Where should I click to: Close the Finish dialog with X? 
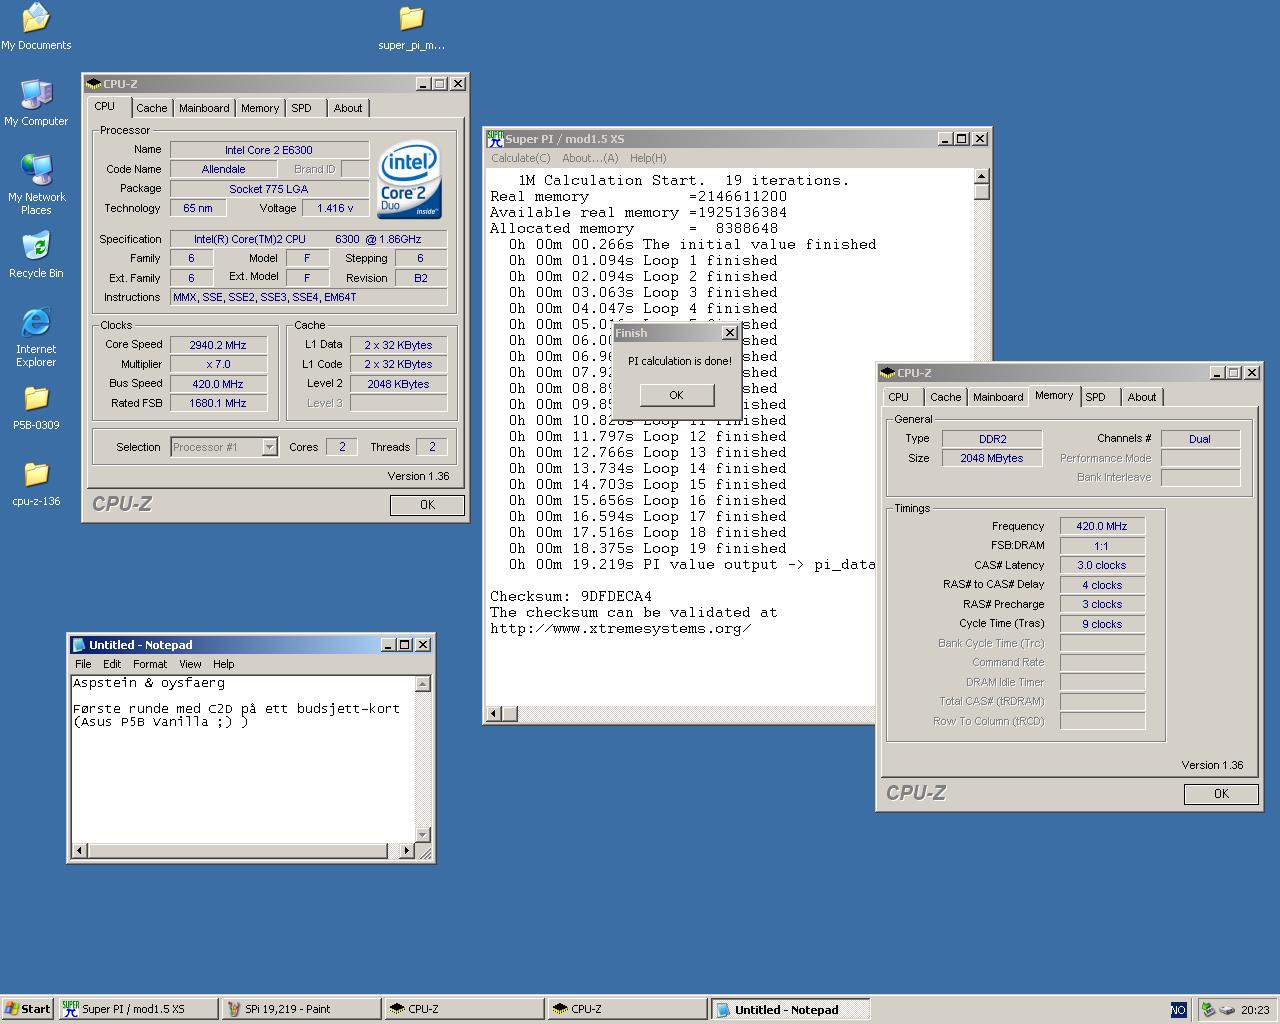pos(729,333)
